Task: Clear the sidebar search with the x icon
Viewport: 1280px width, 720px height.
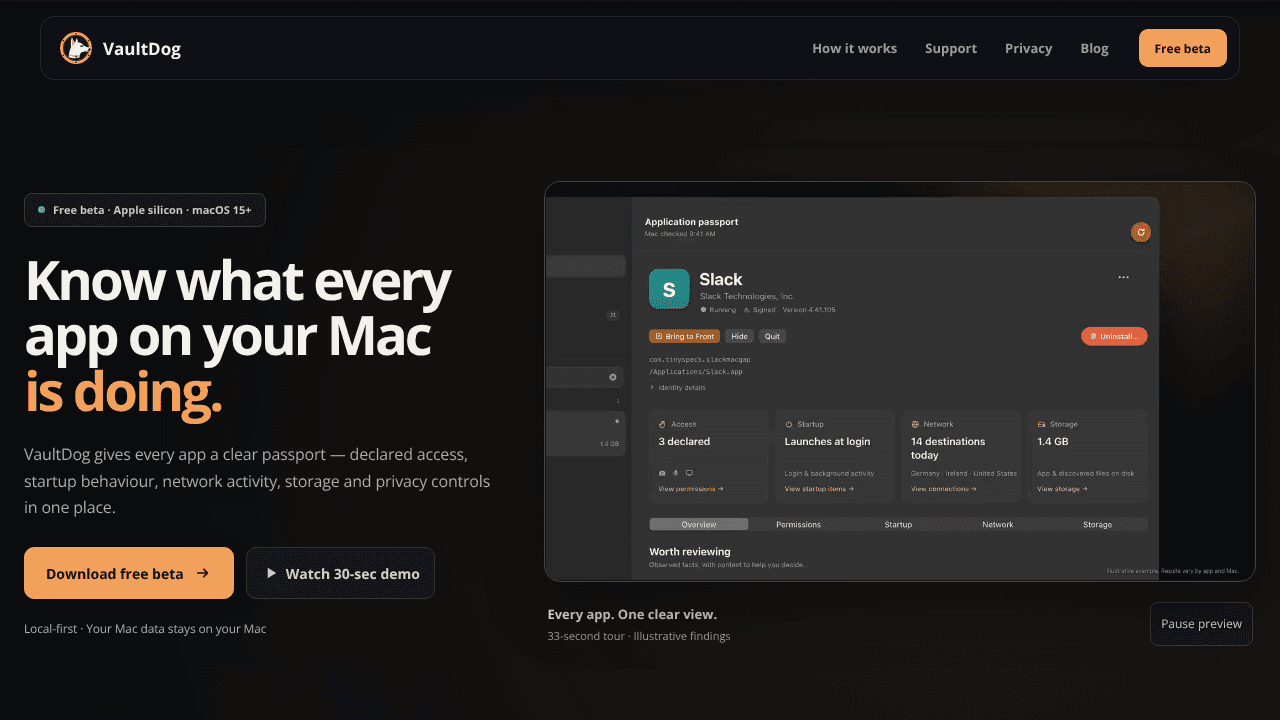Action: [613, 377]
